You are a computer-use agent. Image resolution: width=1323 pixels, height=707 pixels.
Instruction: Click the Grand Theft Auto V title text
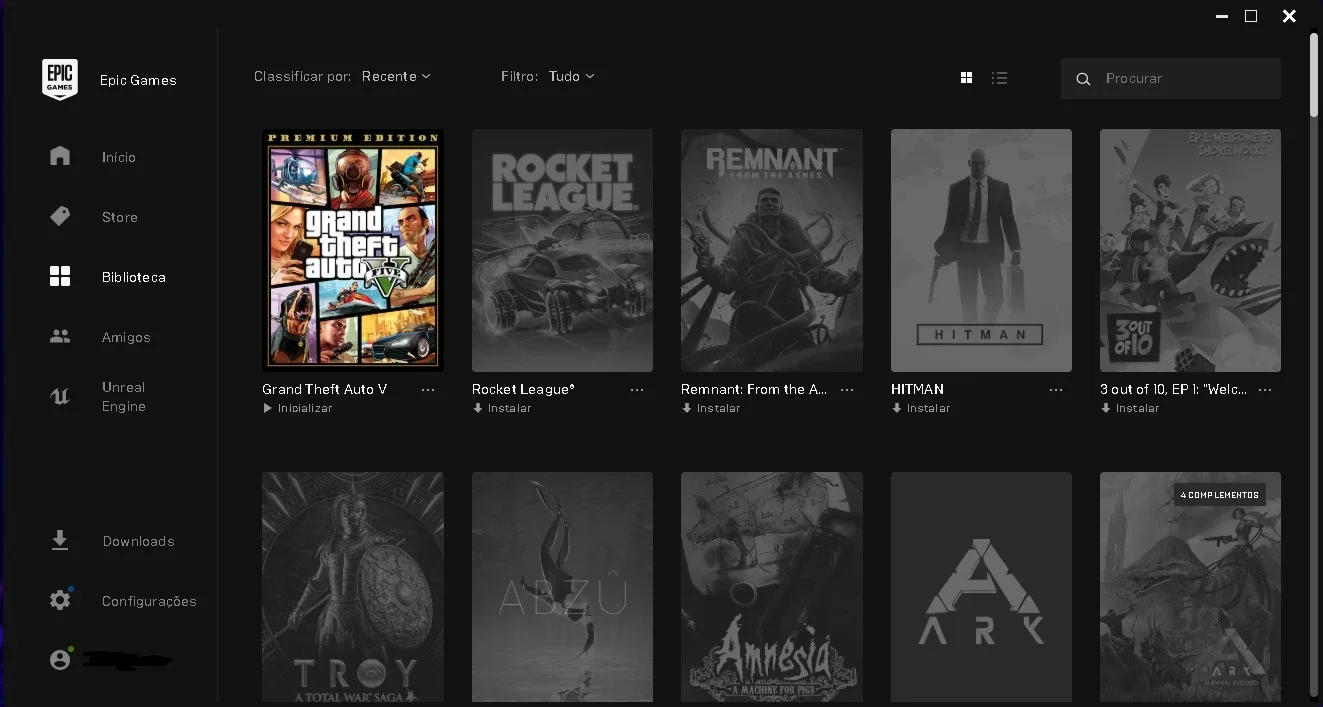[324, 389]
